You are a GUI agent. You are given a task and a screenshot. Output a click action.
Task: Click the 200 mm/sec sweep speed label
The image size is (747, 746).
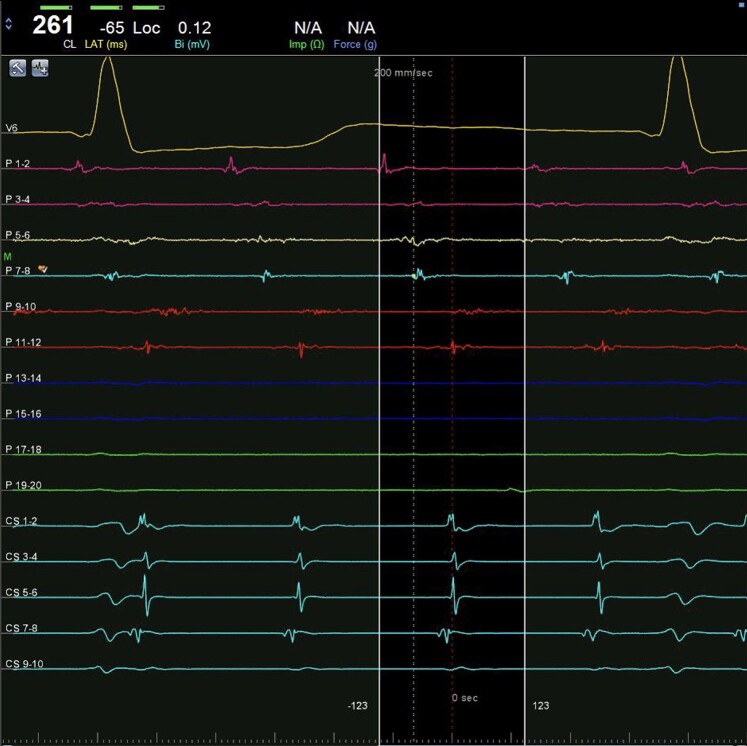click(x=404, y=73)
